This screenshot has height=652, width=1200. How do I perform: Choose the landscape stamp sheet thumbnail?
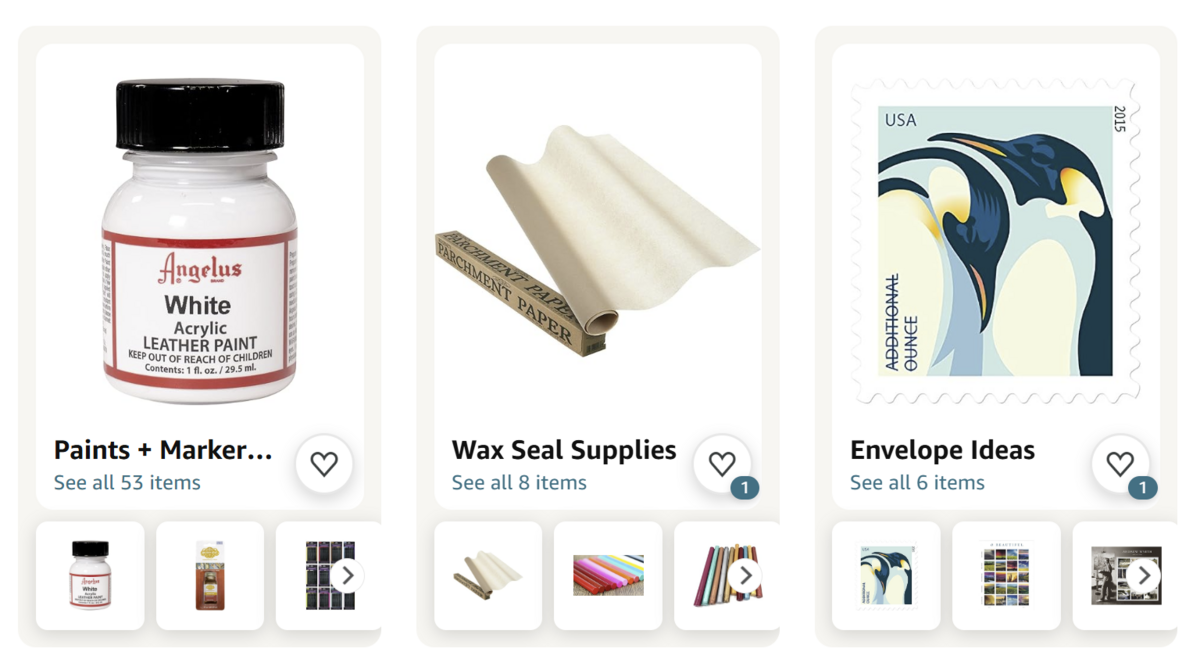[x=1006, y=576]
